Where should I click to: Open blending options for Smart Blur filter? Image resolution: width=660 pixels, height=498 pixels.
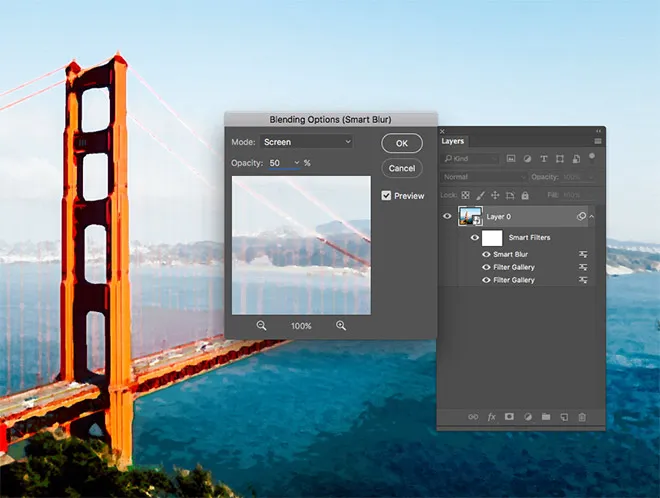[582, 255]
